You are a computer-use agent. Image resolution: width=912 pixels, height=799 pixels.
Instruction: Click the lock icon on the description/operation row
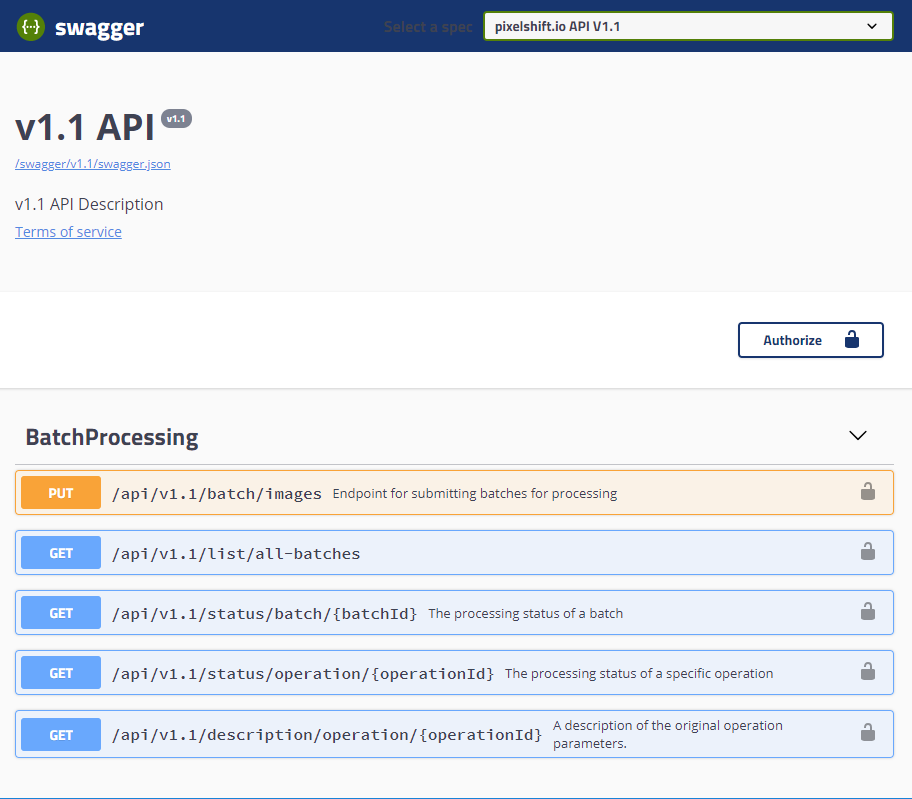tap(868, 732)
